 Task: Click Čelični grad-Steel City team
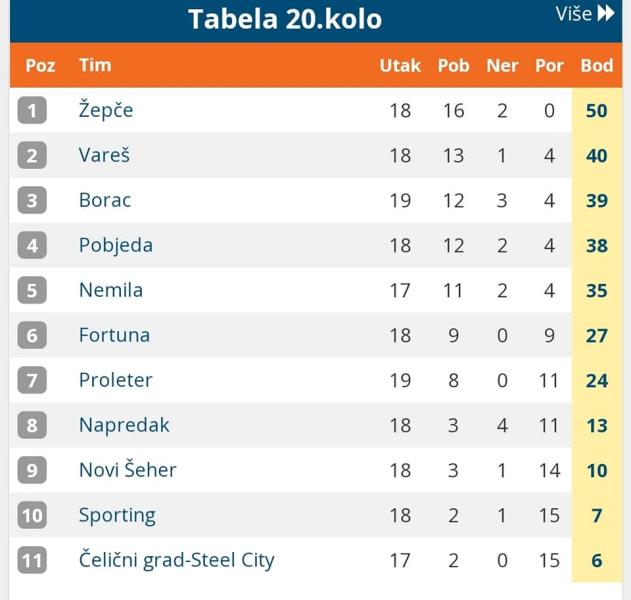[177, 560]
